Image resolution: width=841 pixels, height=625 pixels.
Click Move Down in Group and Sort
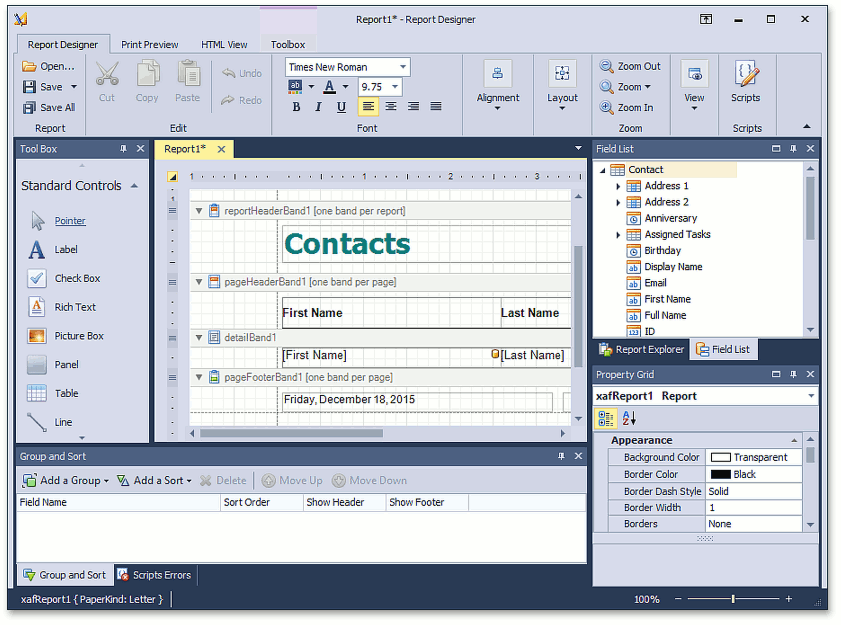(x=370, y=481)
